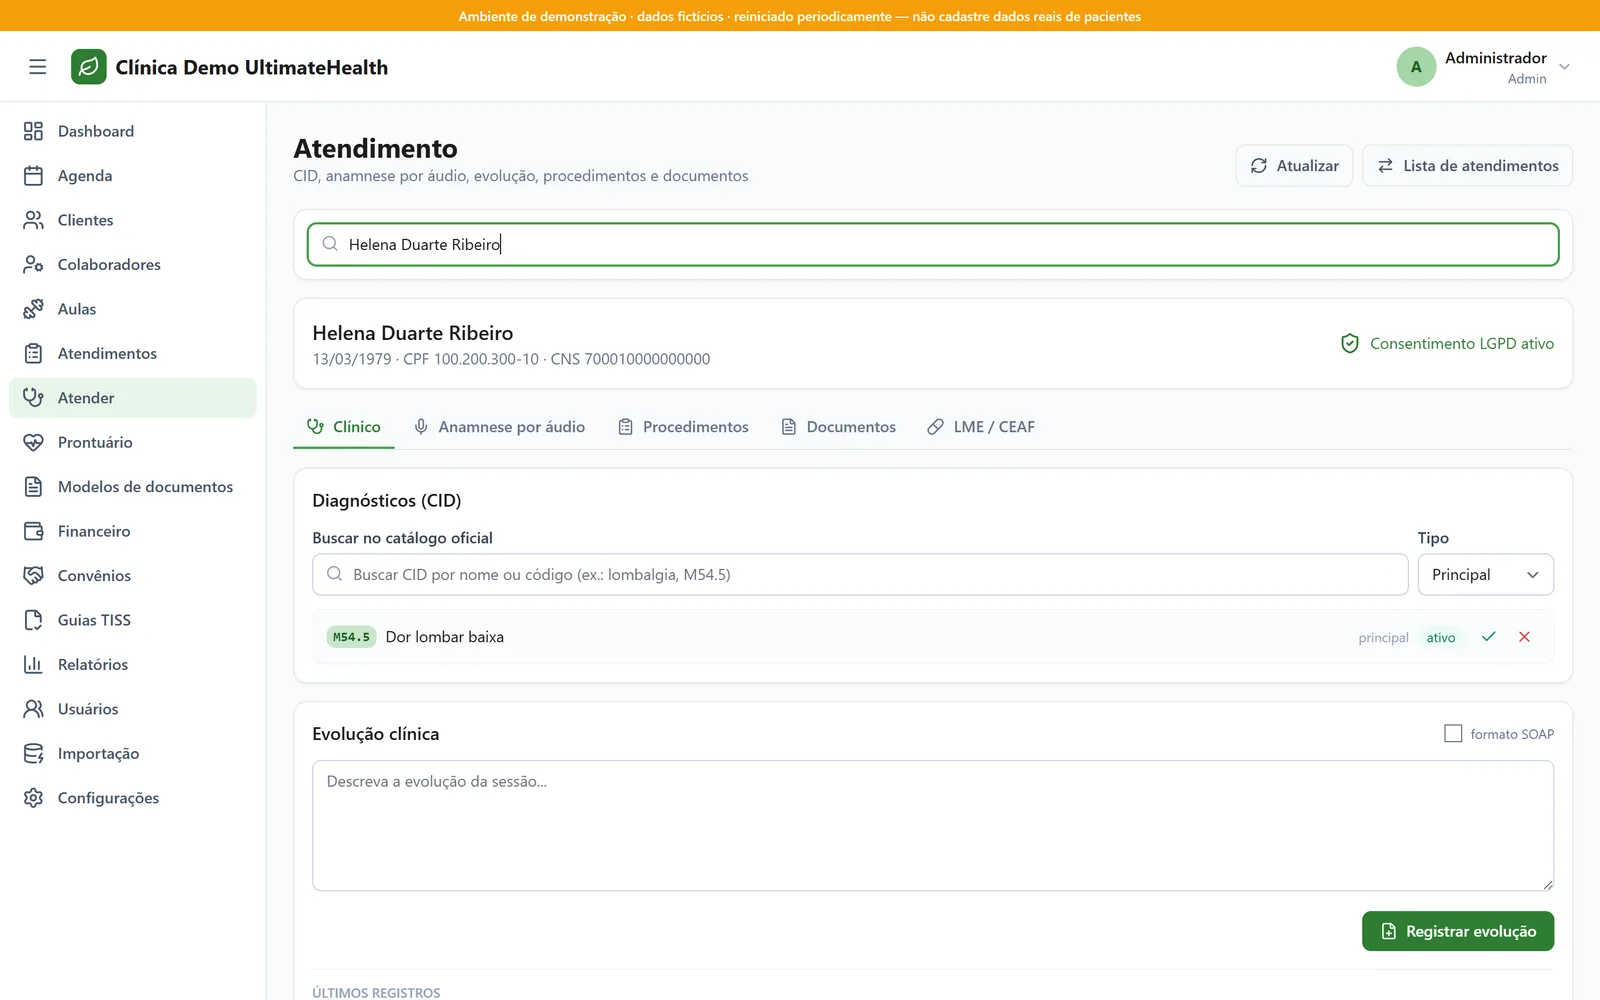Click the Consentimento LGPD ativo label
Image resolution: width=1600 pixels, height=1000 pixels.
point(1462,344)
